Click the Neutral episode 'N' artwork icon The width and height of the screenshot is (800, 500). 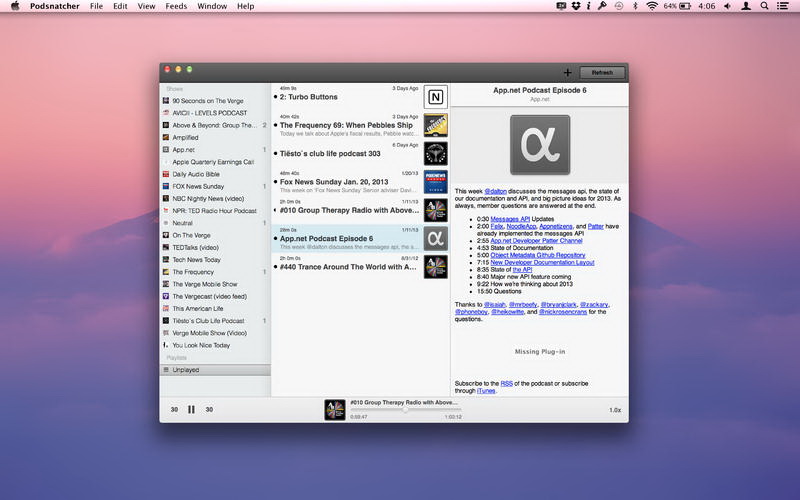coord(435,97)
